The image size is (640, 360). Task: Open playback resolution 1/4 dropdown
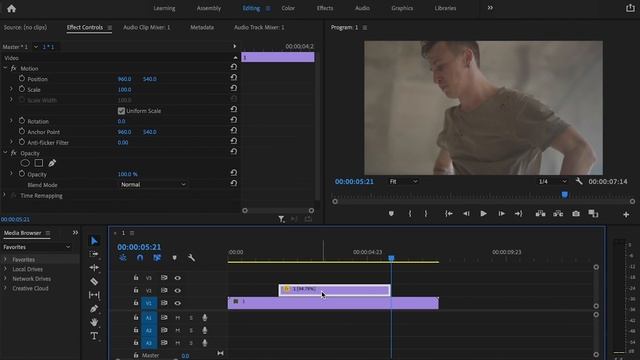[552, 181]
